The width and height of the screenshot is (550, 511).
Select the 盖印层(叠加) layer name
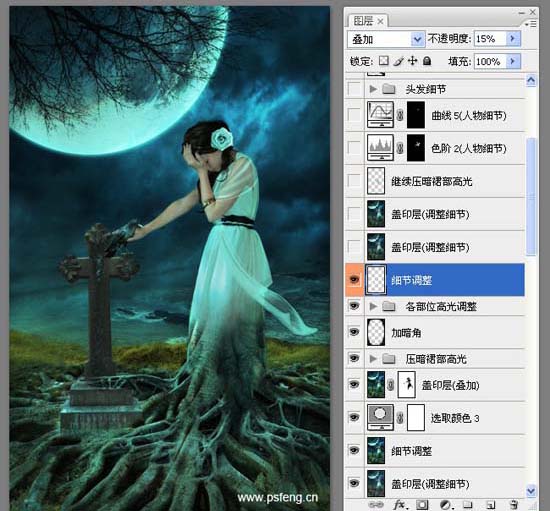point(450,385)
